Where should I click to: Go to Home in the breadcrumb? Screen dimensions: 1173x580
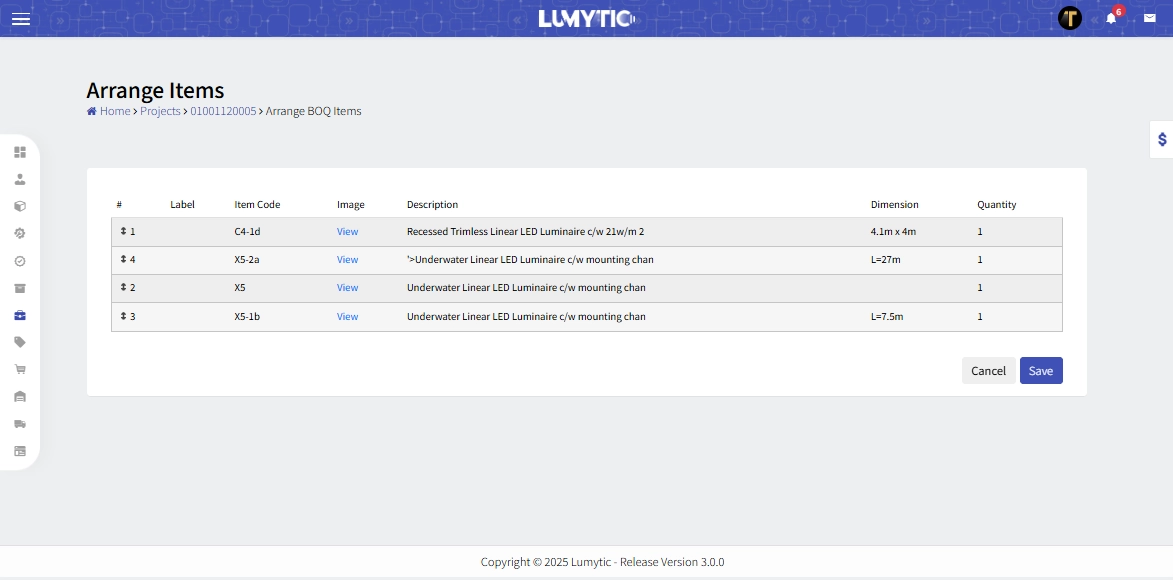(114, 111)
